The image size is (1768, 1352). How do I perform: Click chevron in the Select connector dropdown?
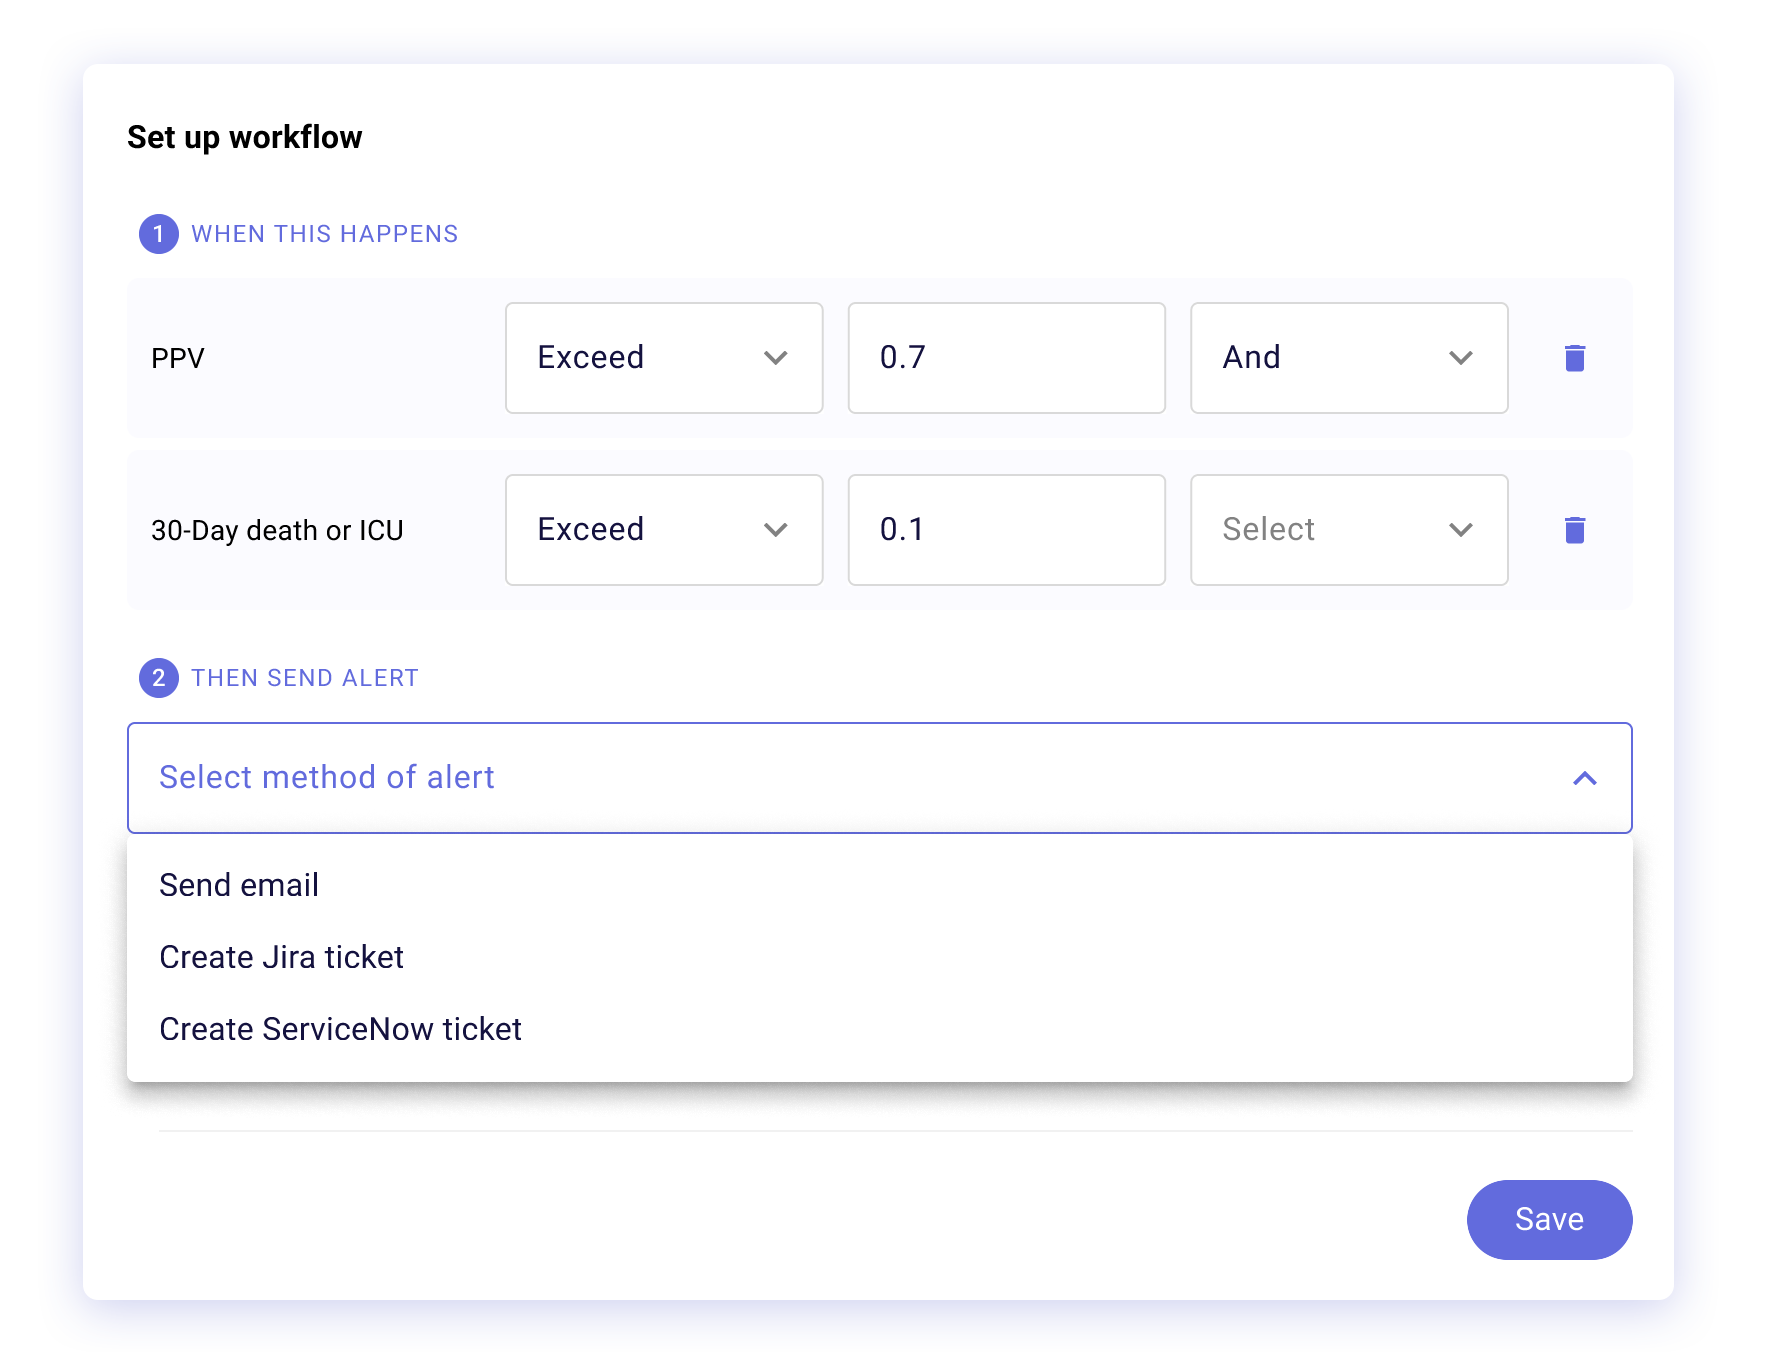(x=1460, y=530)
